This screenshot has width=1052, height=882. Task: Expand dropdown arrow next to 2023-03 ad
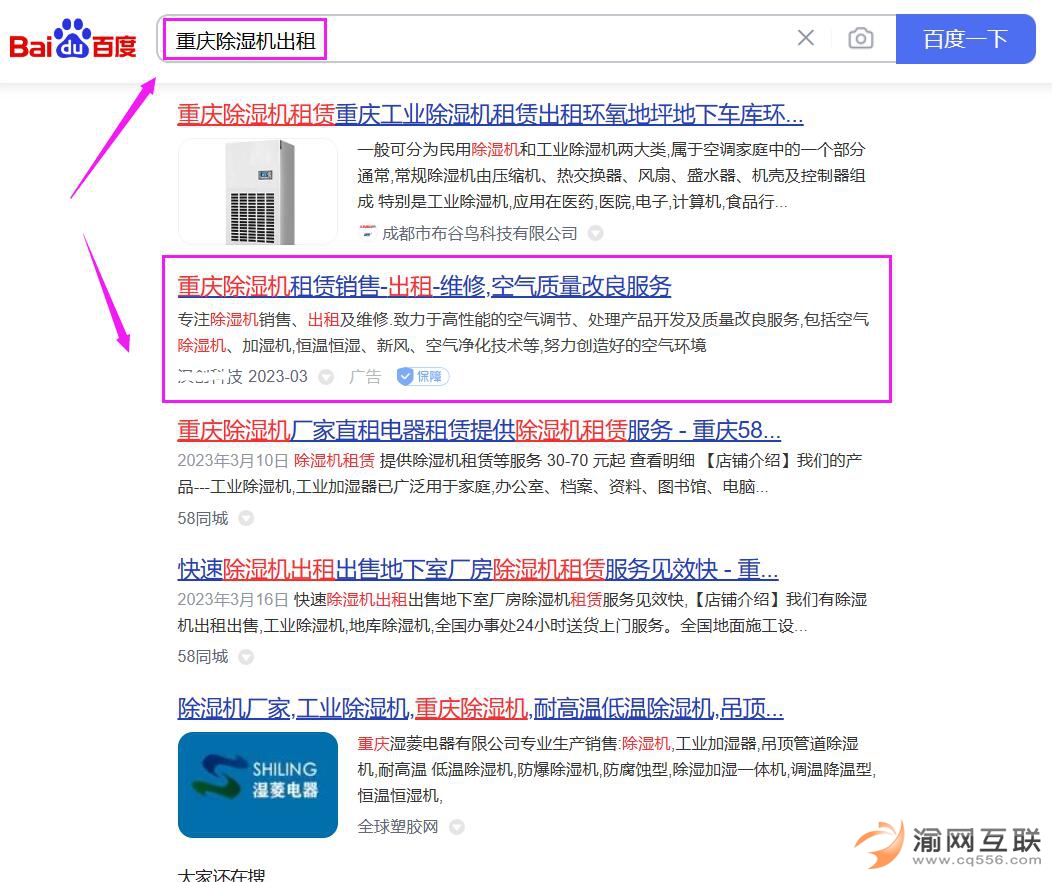[x=326, y=377]
